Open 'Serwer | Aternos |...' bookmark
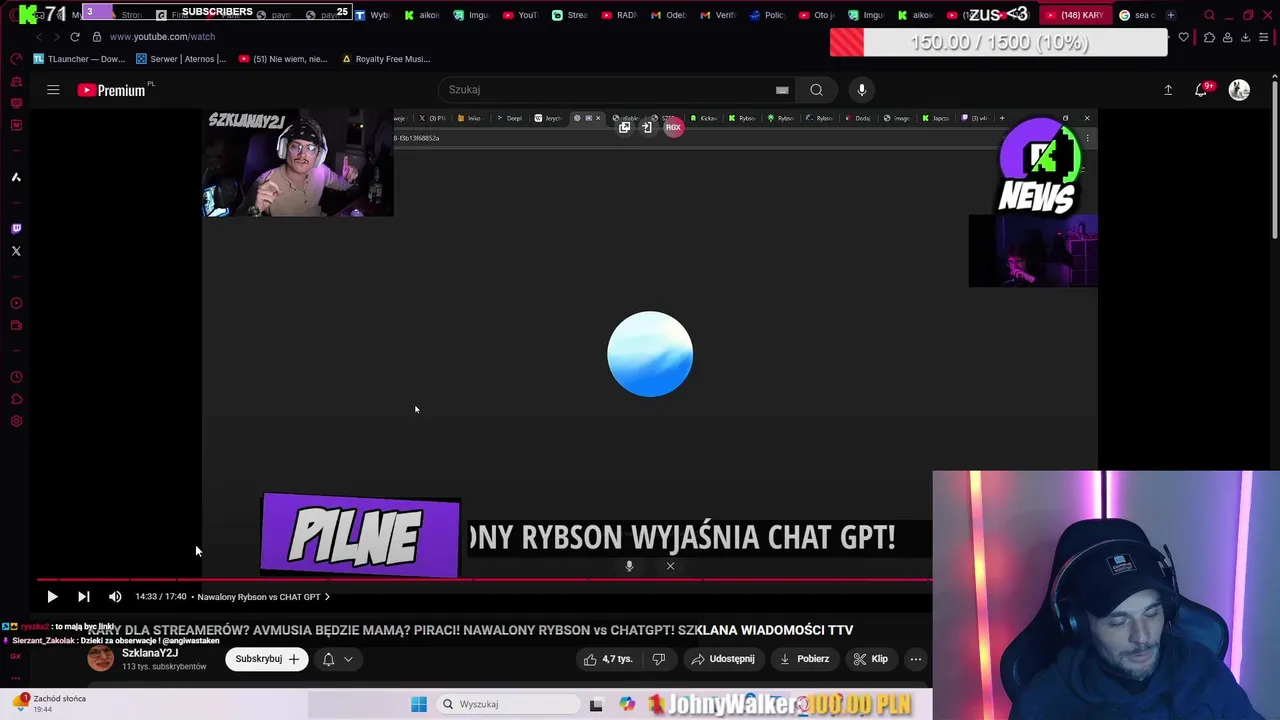The height and width of the screenshot is (720, 1280). tap(181, 59)
